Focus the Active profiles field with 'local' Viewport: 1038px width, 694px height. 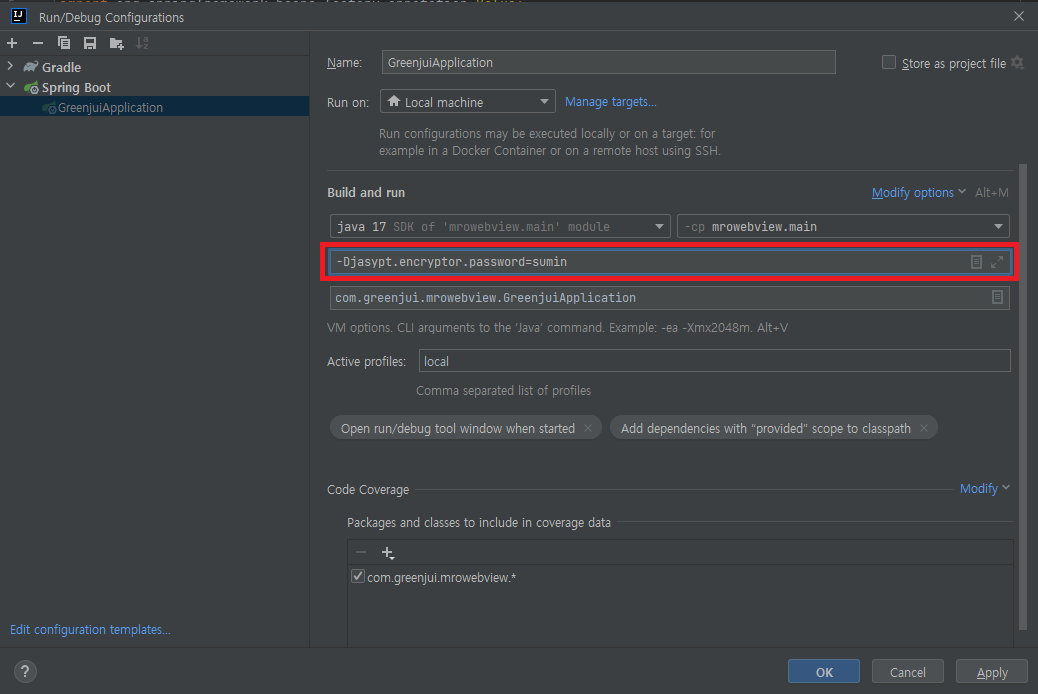pos(714,361)
